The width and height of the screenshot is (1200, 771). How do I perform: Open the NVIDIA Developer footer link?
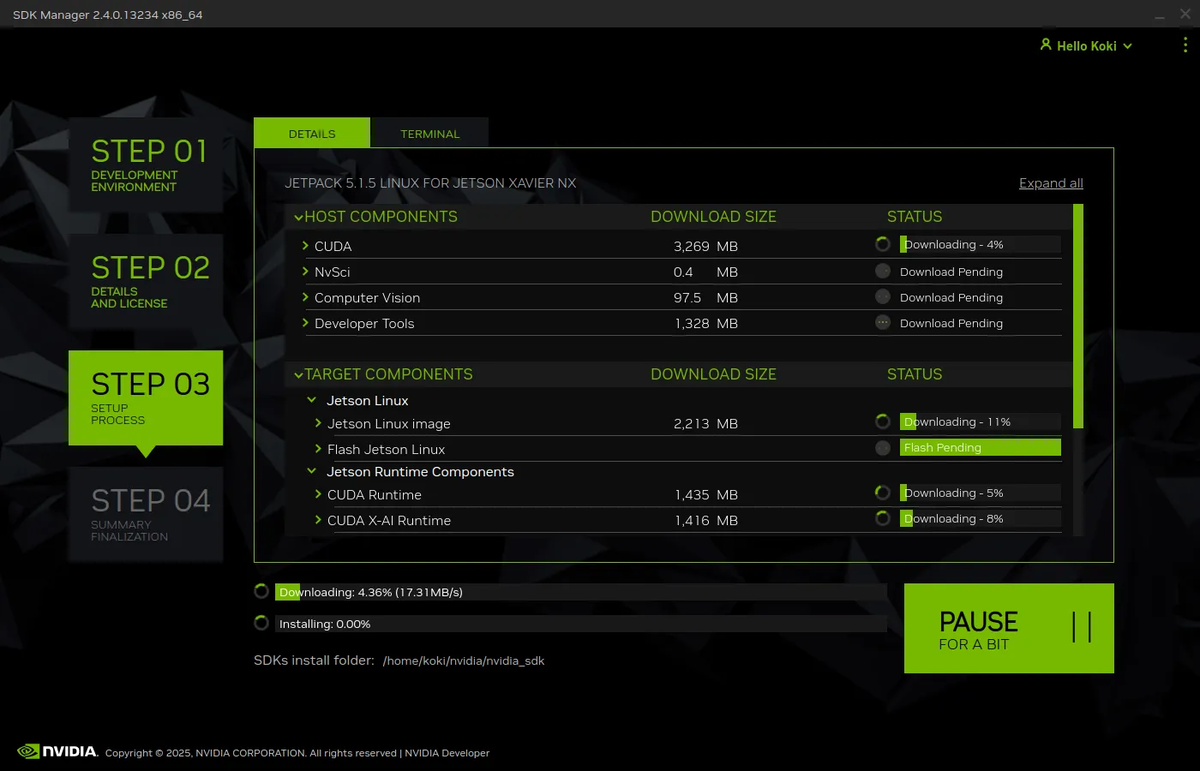pyautogui.click(x=447, y=753)
